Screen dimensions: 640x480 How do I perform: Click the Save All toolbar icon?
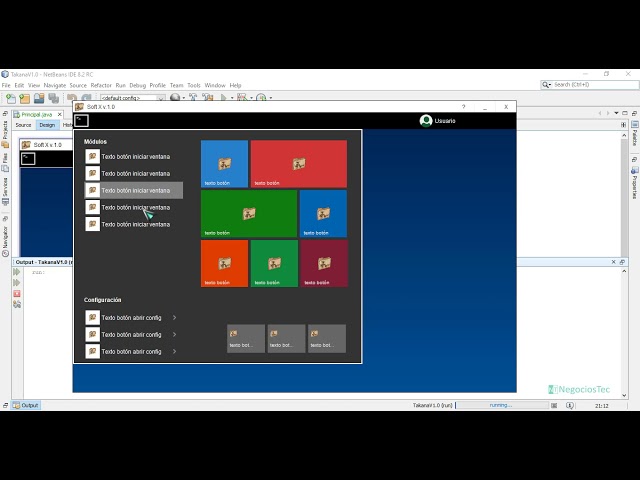point(53,98)
